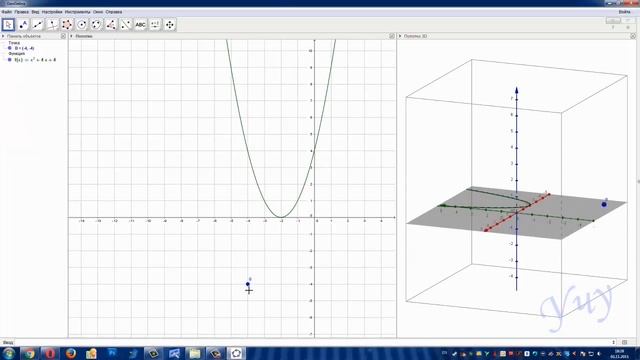Open the Настройки menu

(x=52, y=12)
